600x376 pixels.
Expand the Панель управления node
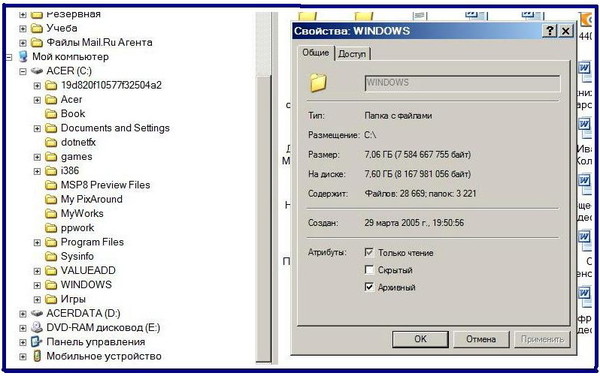(x=23, y=342)
